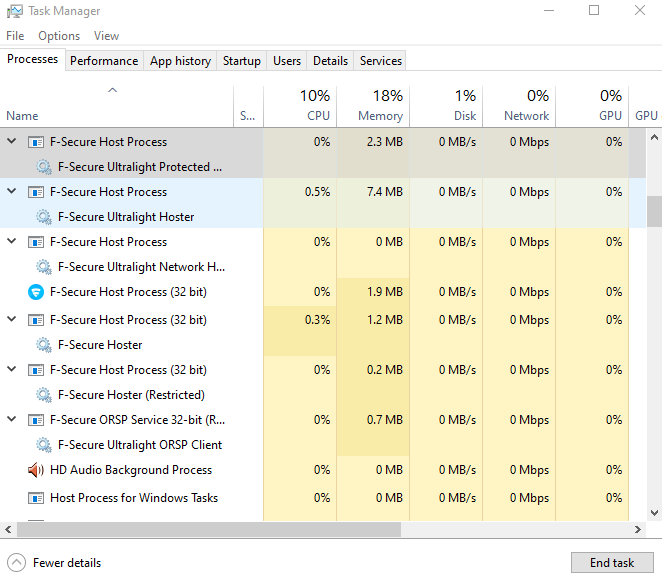The height and width of the screenshot is (586, 662).
Task: Collapse the first F-Secure Host Process group
Action: 12,142
